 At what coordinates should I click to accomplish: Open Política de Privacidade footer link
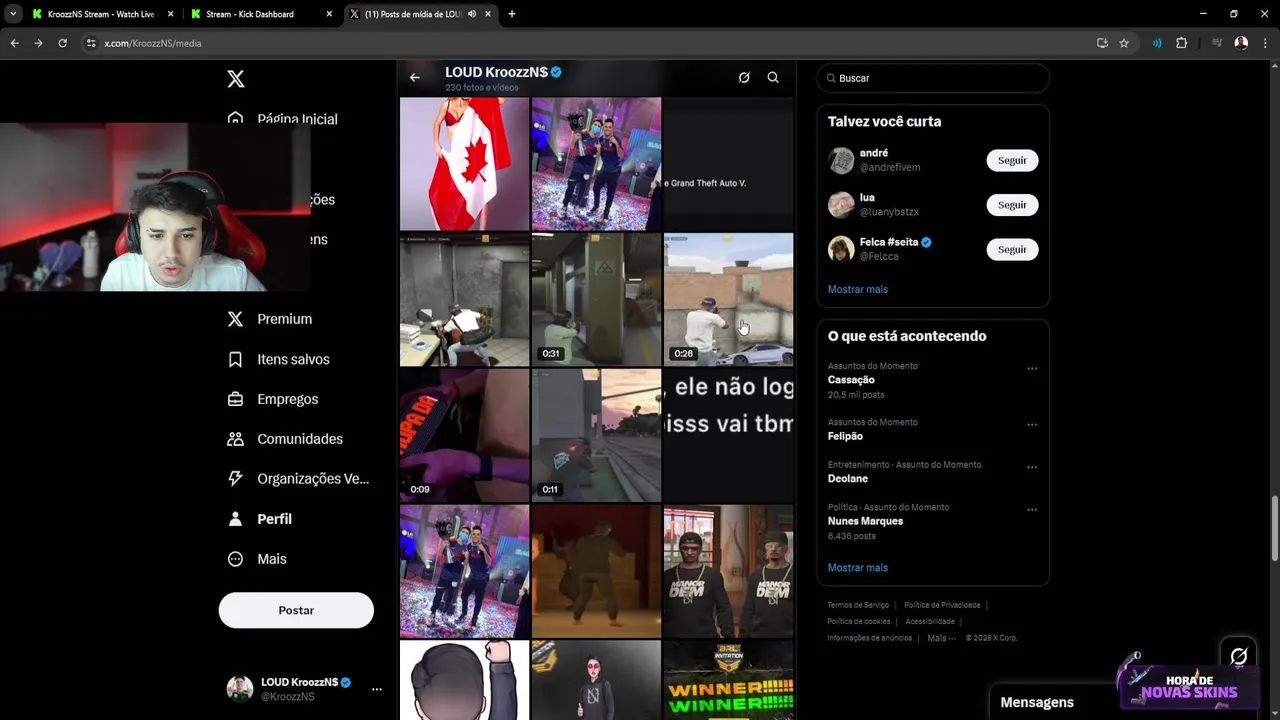pyautogui.click(x=942, y=605)
